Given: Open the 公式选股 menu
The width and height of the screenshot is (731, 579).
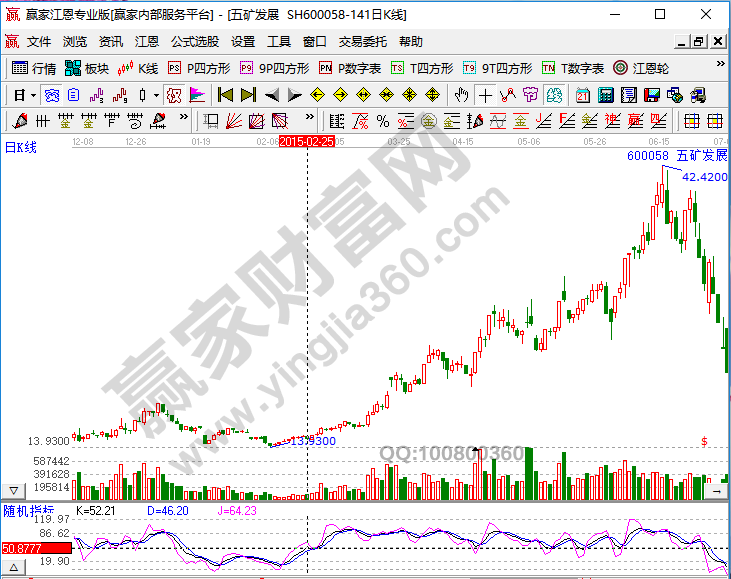Looking at the screenshot, I should click(x=195, y=42).
